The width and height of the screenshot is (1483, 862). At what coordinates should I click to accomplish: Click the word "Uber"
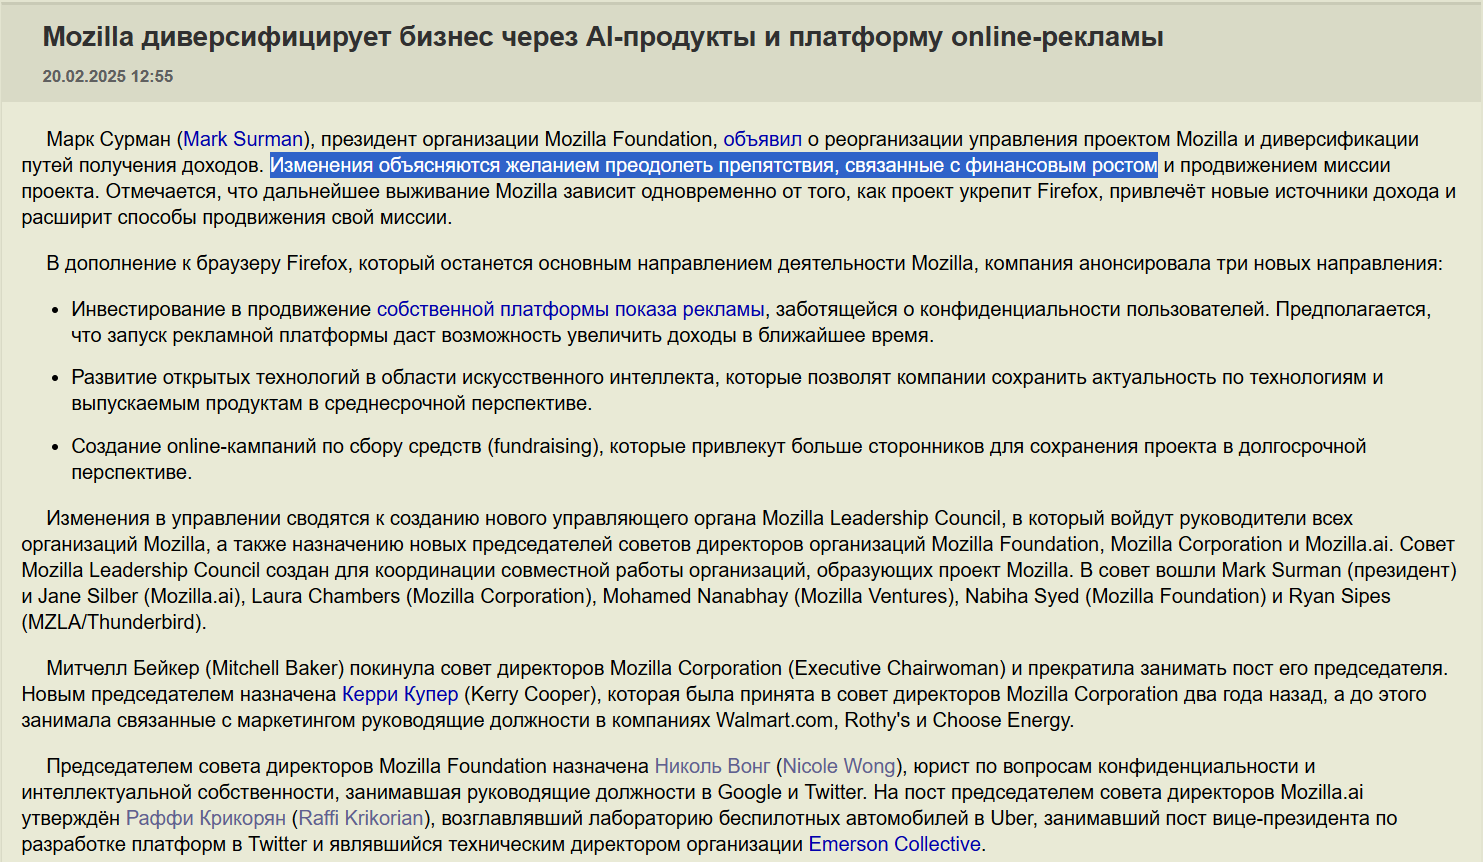point(1010,818)
